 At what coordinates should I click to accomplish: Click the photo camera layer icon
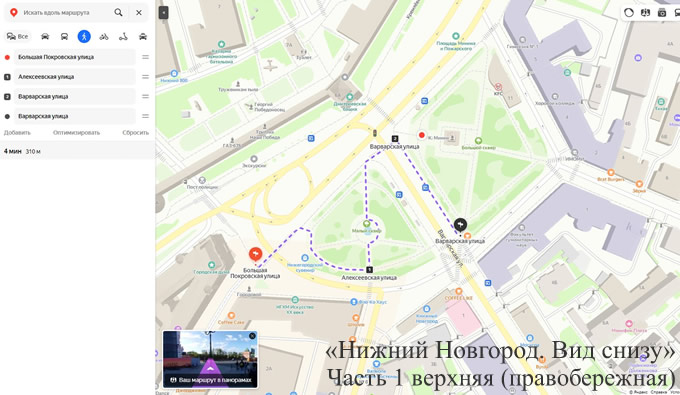coord(662,13)
